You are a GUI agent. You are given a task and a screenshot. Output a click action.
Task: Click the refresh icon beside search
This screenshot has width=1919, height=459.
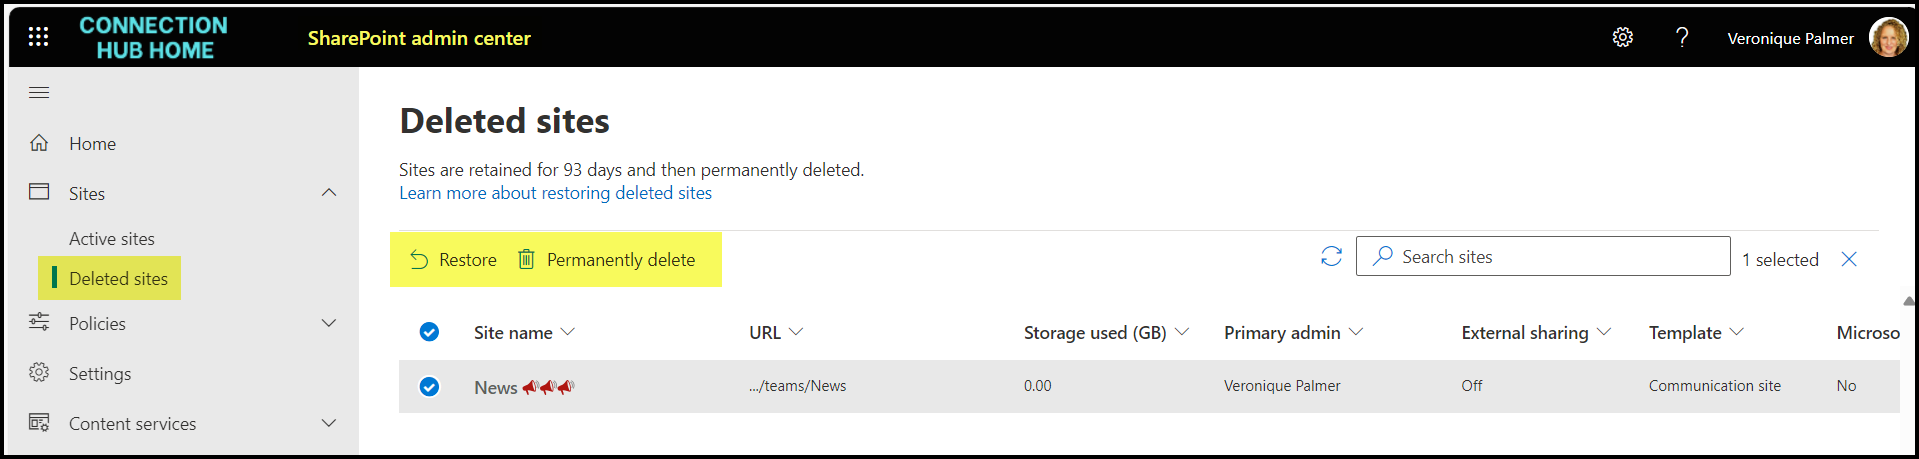click(1331, 257)
